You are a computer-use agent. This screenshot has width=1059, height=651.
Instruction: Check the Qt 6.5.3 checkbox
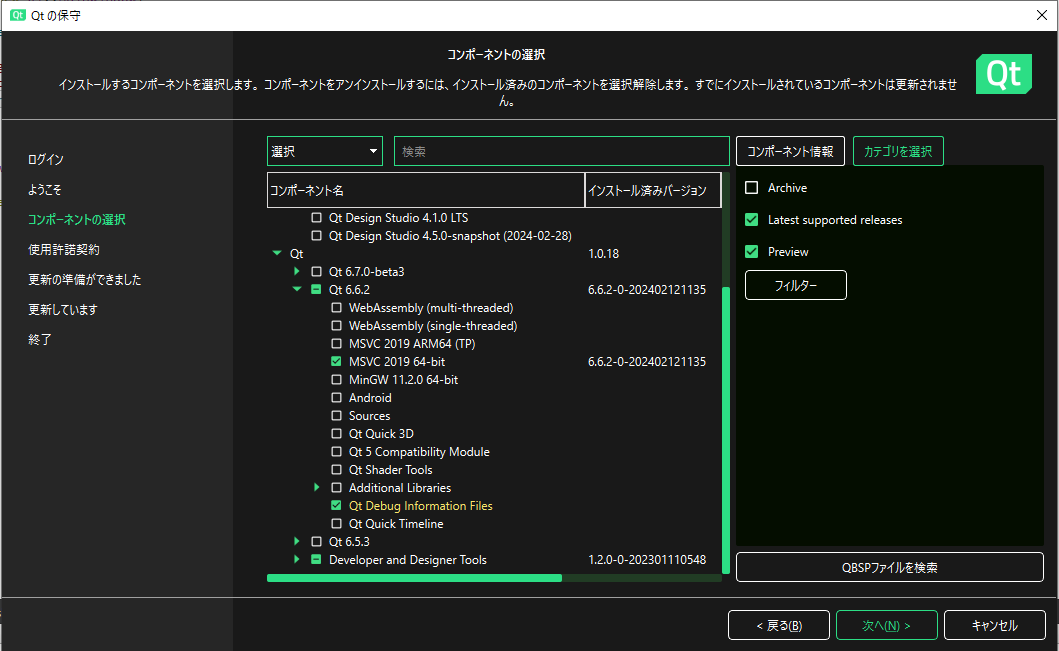coord(316,542)
